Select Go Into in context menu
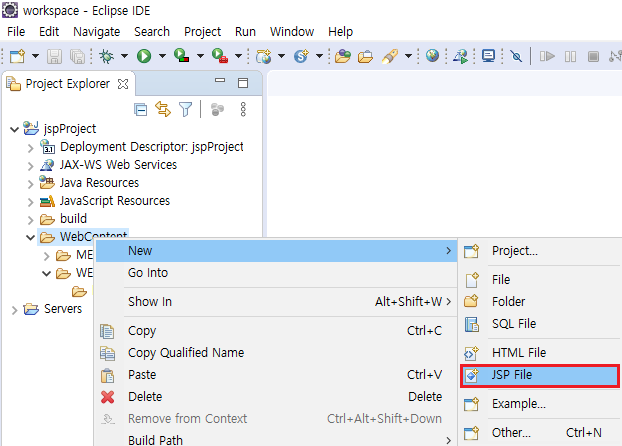 (276, 273)
